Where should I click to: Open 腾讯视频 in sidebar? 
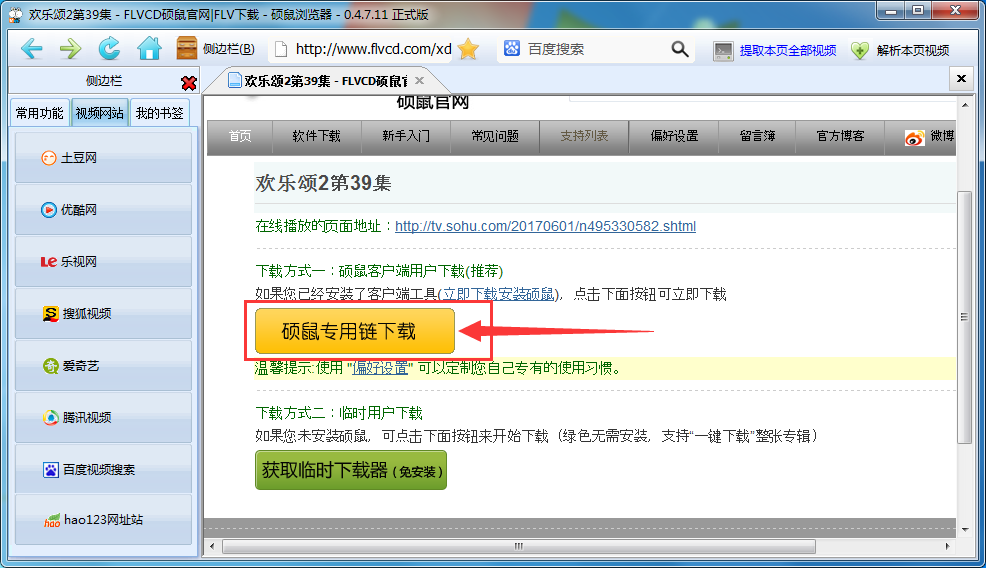tap(103, 417)
